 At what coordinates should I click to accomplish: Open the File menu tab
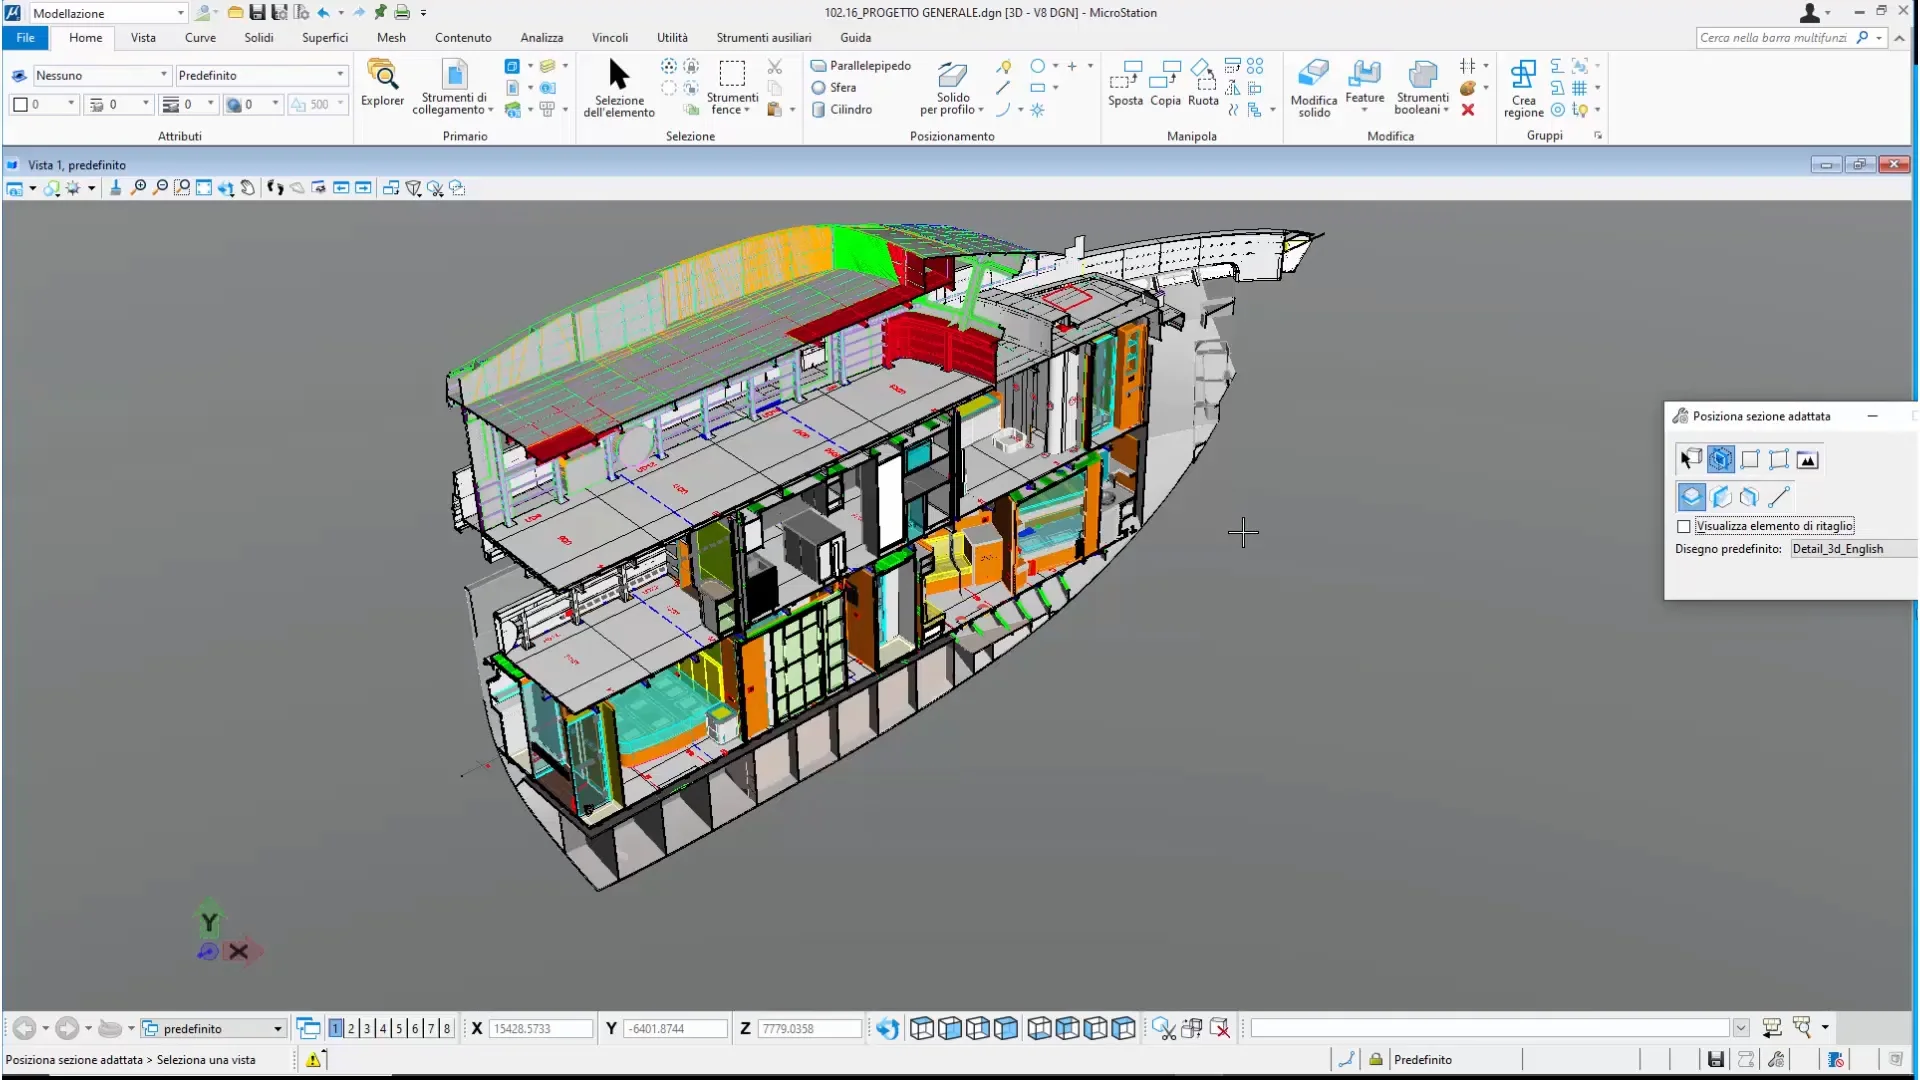coord(25,37)
